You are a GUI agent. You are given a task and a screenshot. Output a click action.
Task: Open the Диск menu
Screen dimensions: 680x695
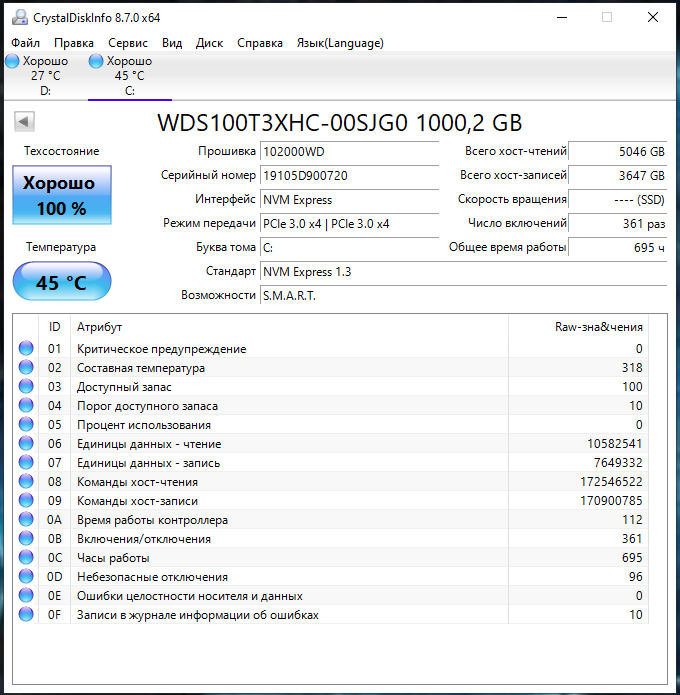(x=209, y=43)
